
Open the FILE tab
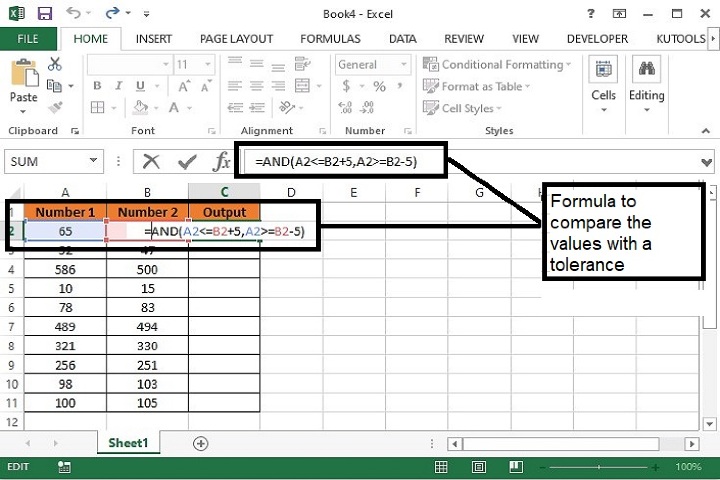[28, 39]
